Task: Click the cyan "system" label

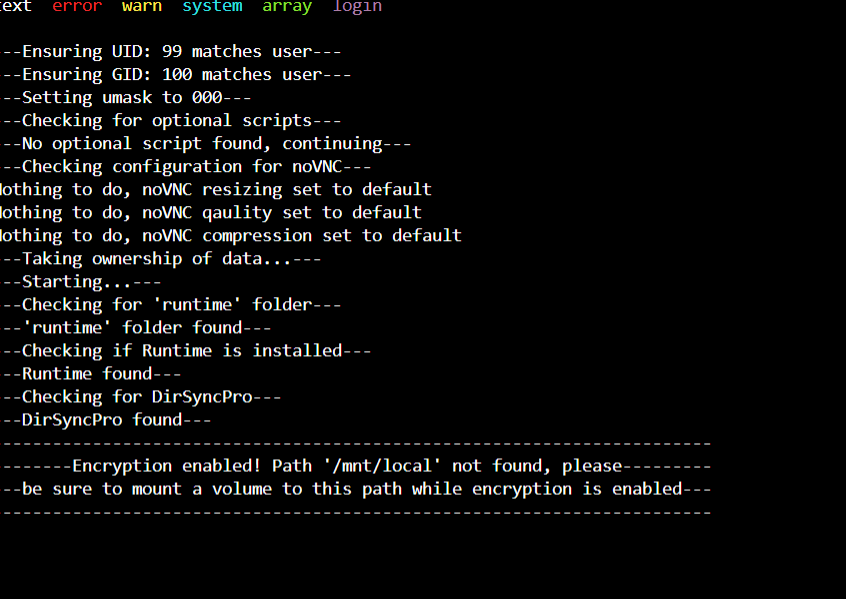Action: pyautogui.click(x=212, y=6)
